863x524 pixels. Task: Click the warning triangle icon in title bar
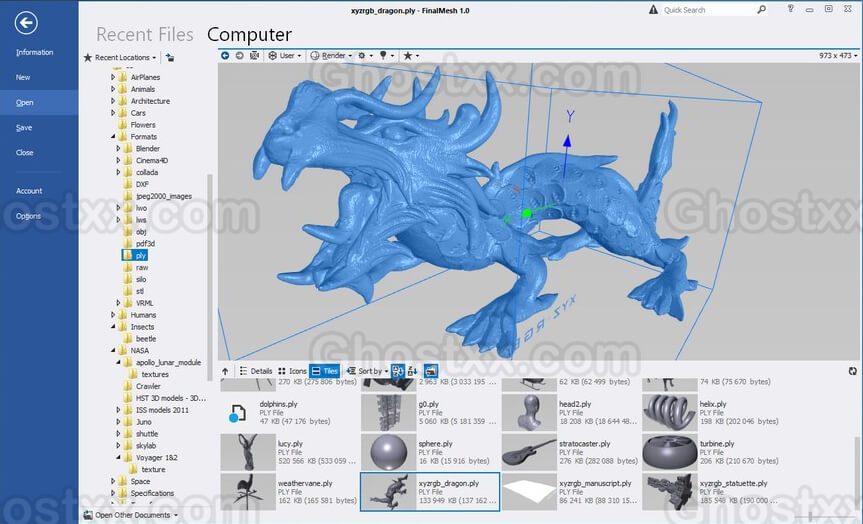tap(654, 10)
